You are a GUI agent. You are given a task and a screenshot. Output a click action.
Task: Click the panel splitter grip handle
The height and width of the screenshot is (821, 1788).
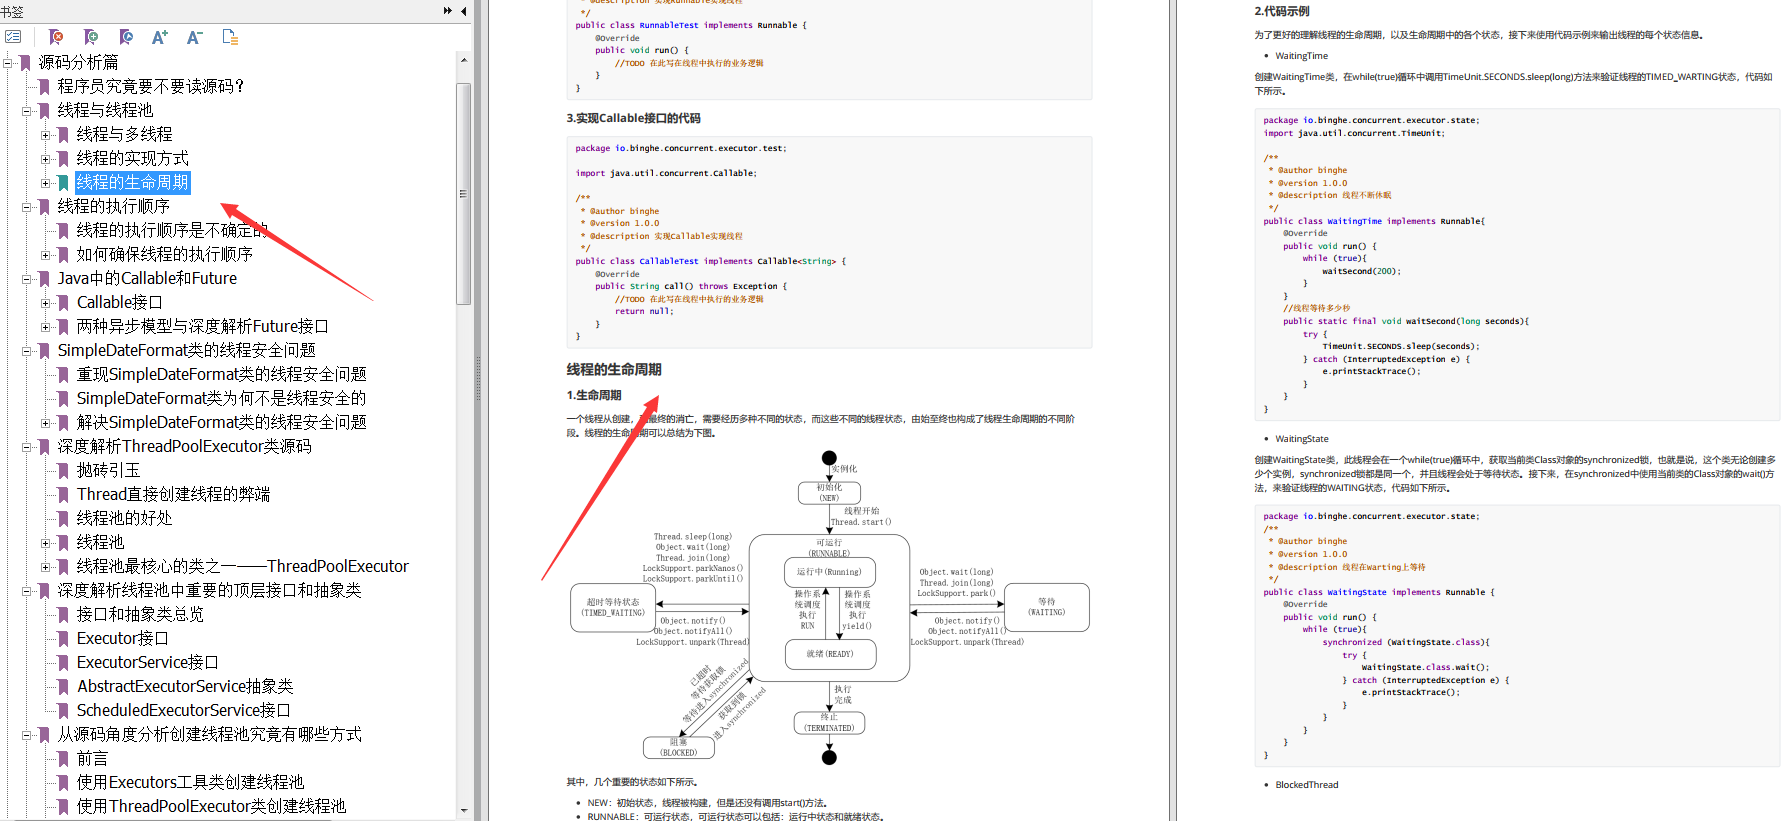[478, 380]
